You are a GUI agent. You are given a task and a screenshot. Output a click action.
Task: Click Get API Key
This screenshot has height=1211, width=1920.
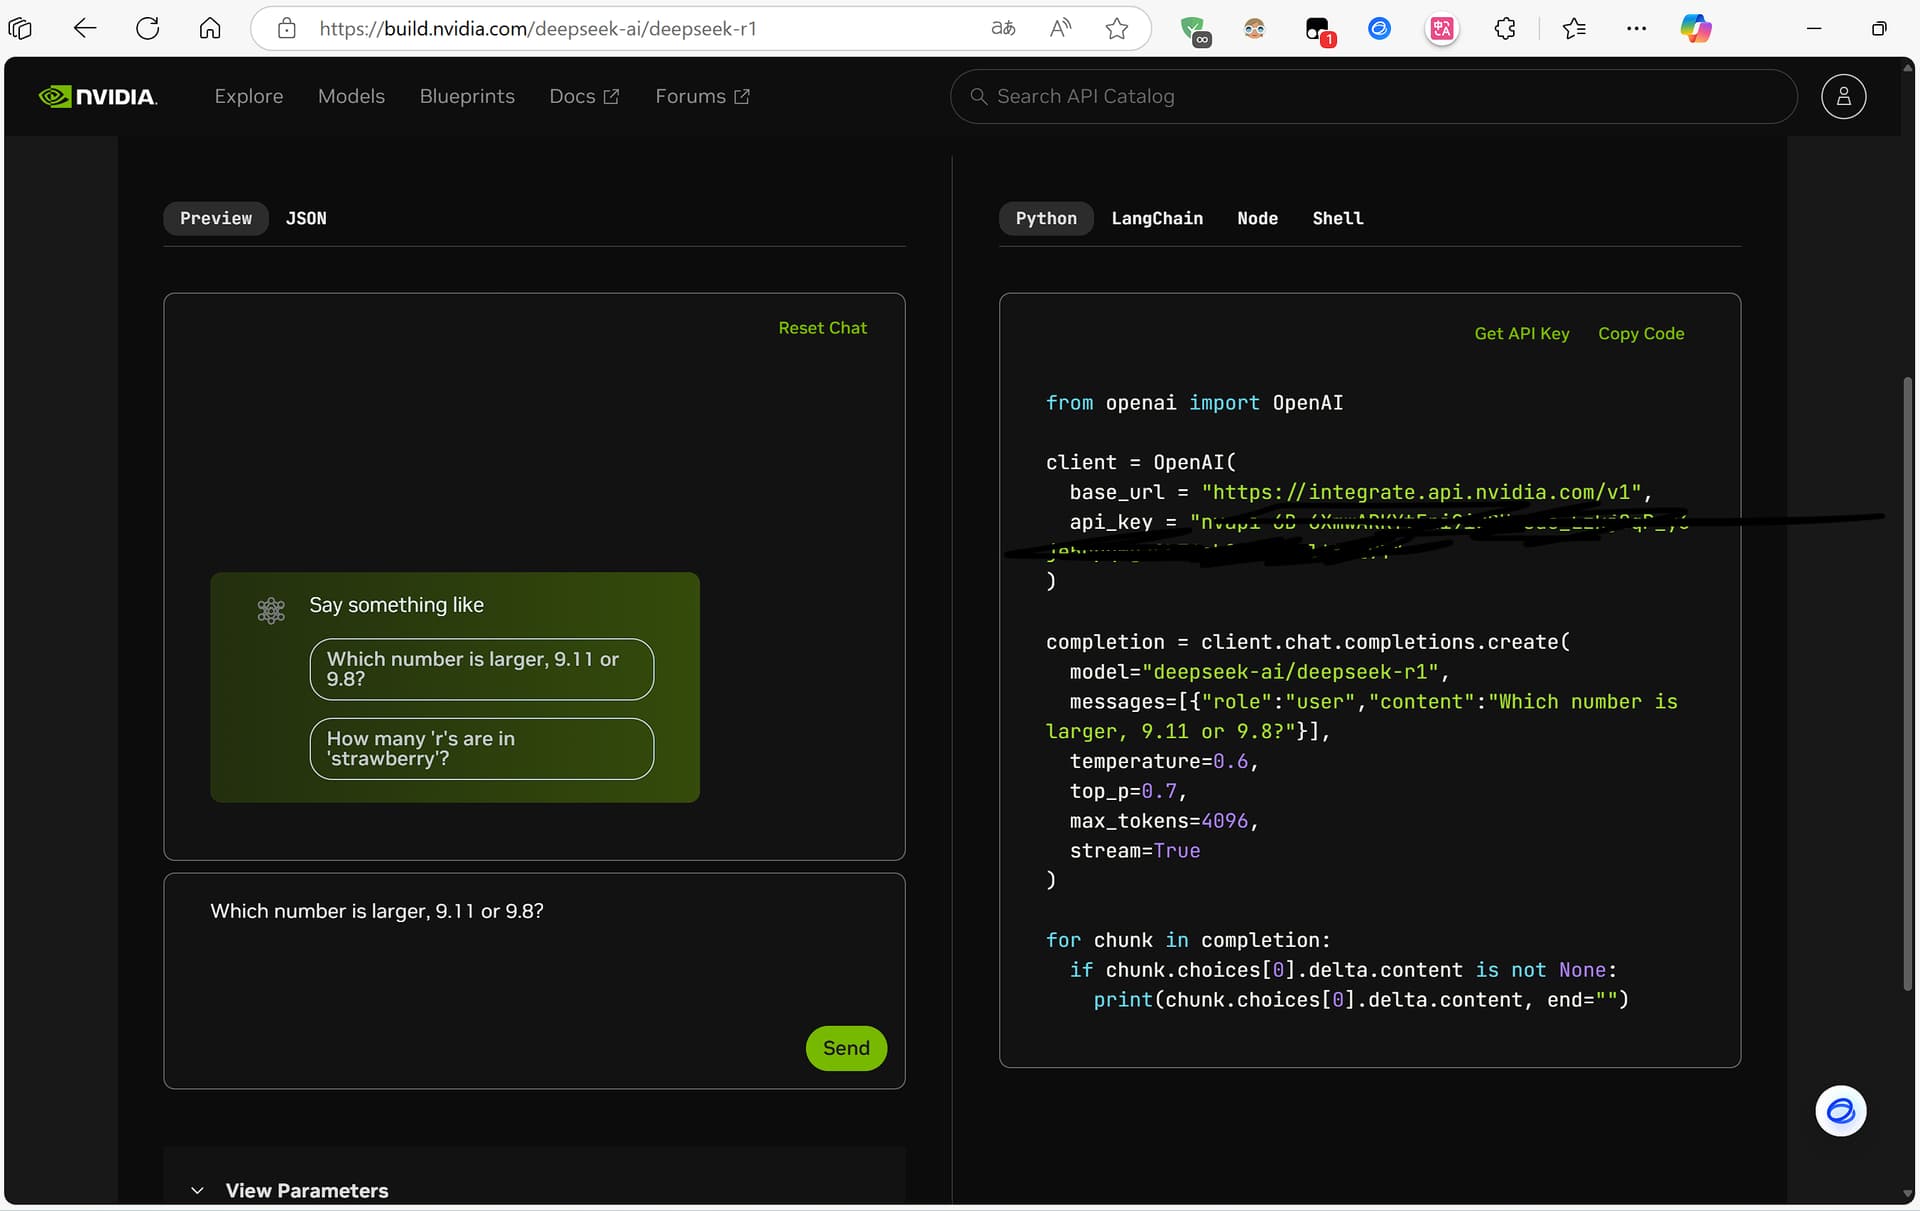[x=1522, y=334]
